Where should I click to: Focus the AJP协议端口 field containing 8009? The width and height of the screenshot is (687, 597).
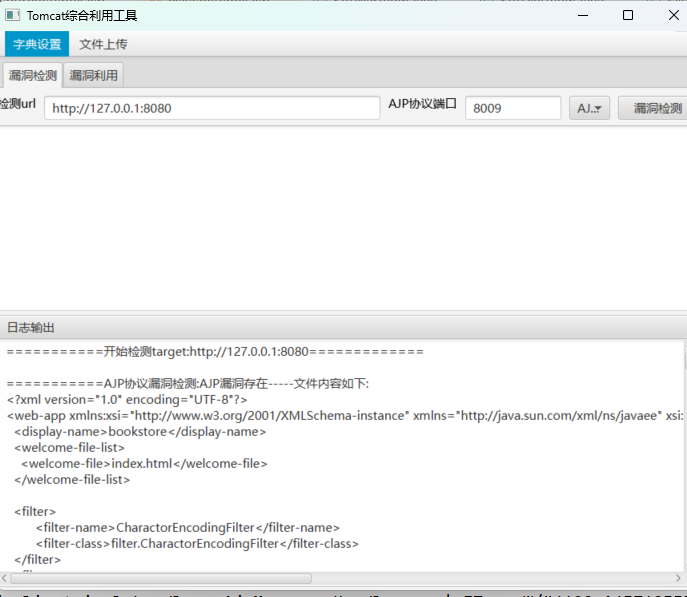tap(513, 108)
